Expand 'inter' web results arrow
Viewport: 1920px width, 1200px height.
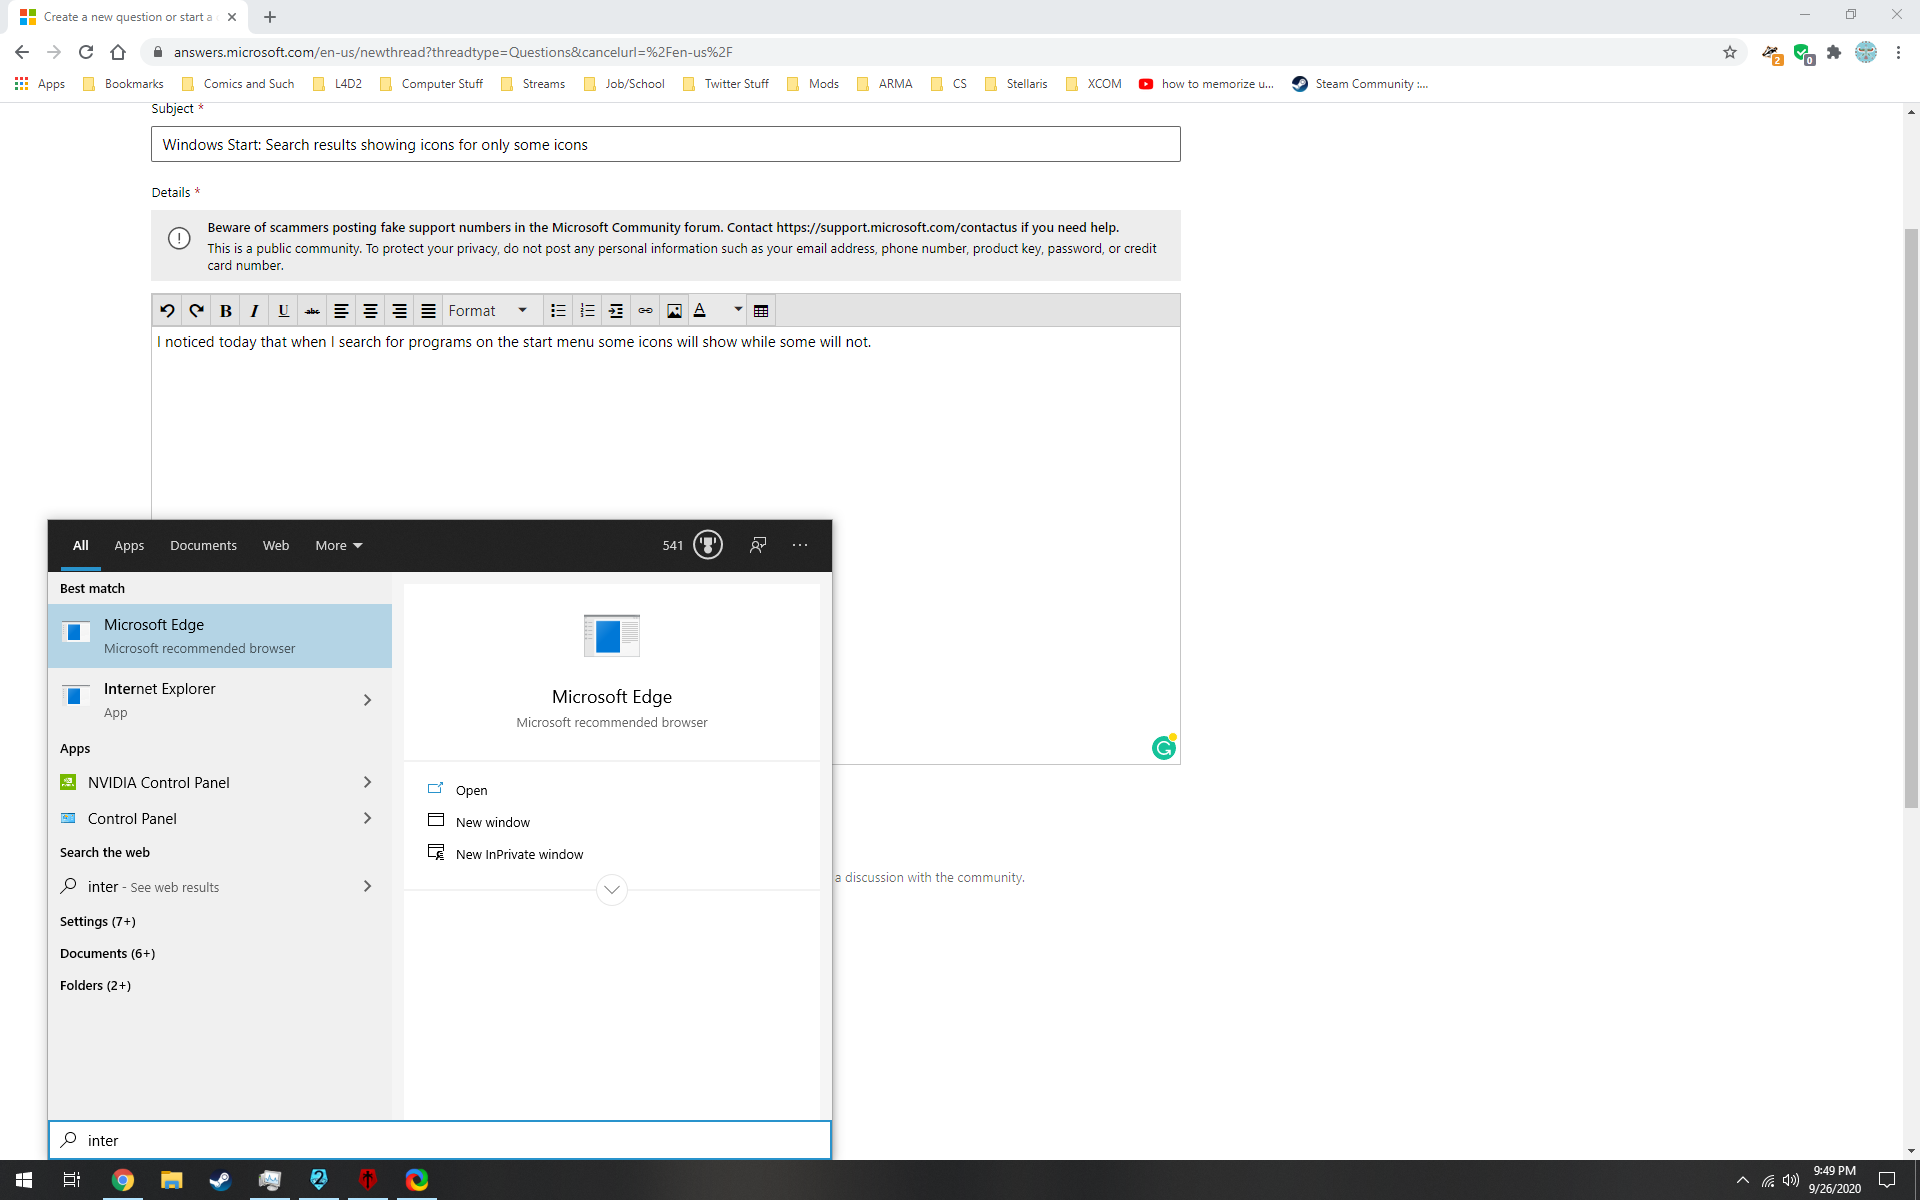coord(368,886)
